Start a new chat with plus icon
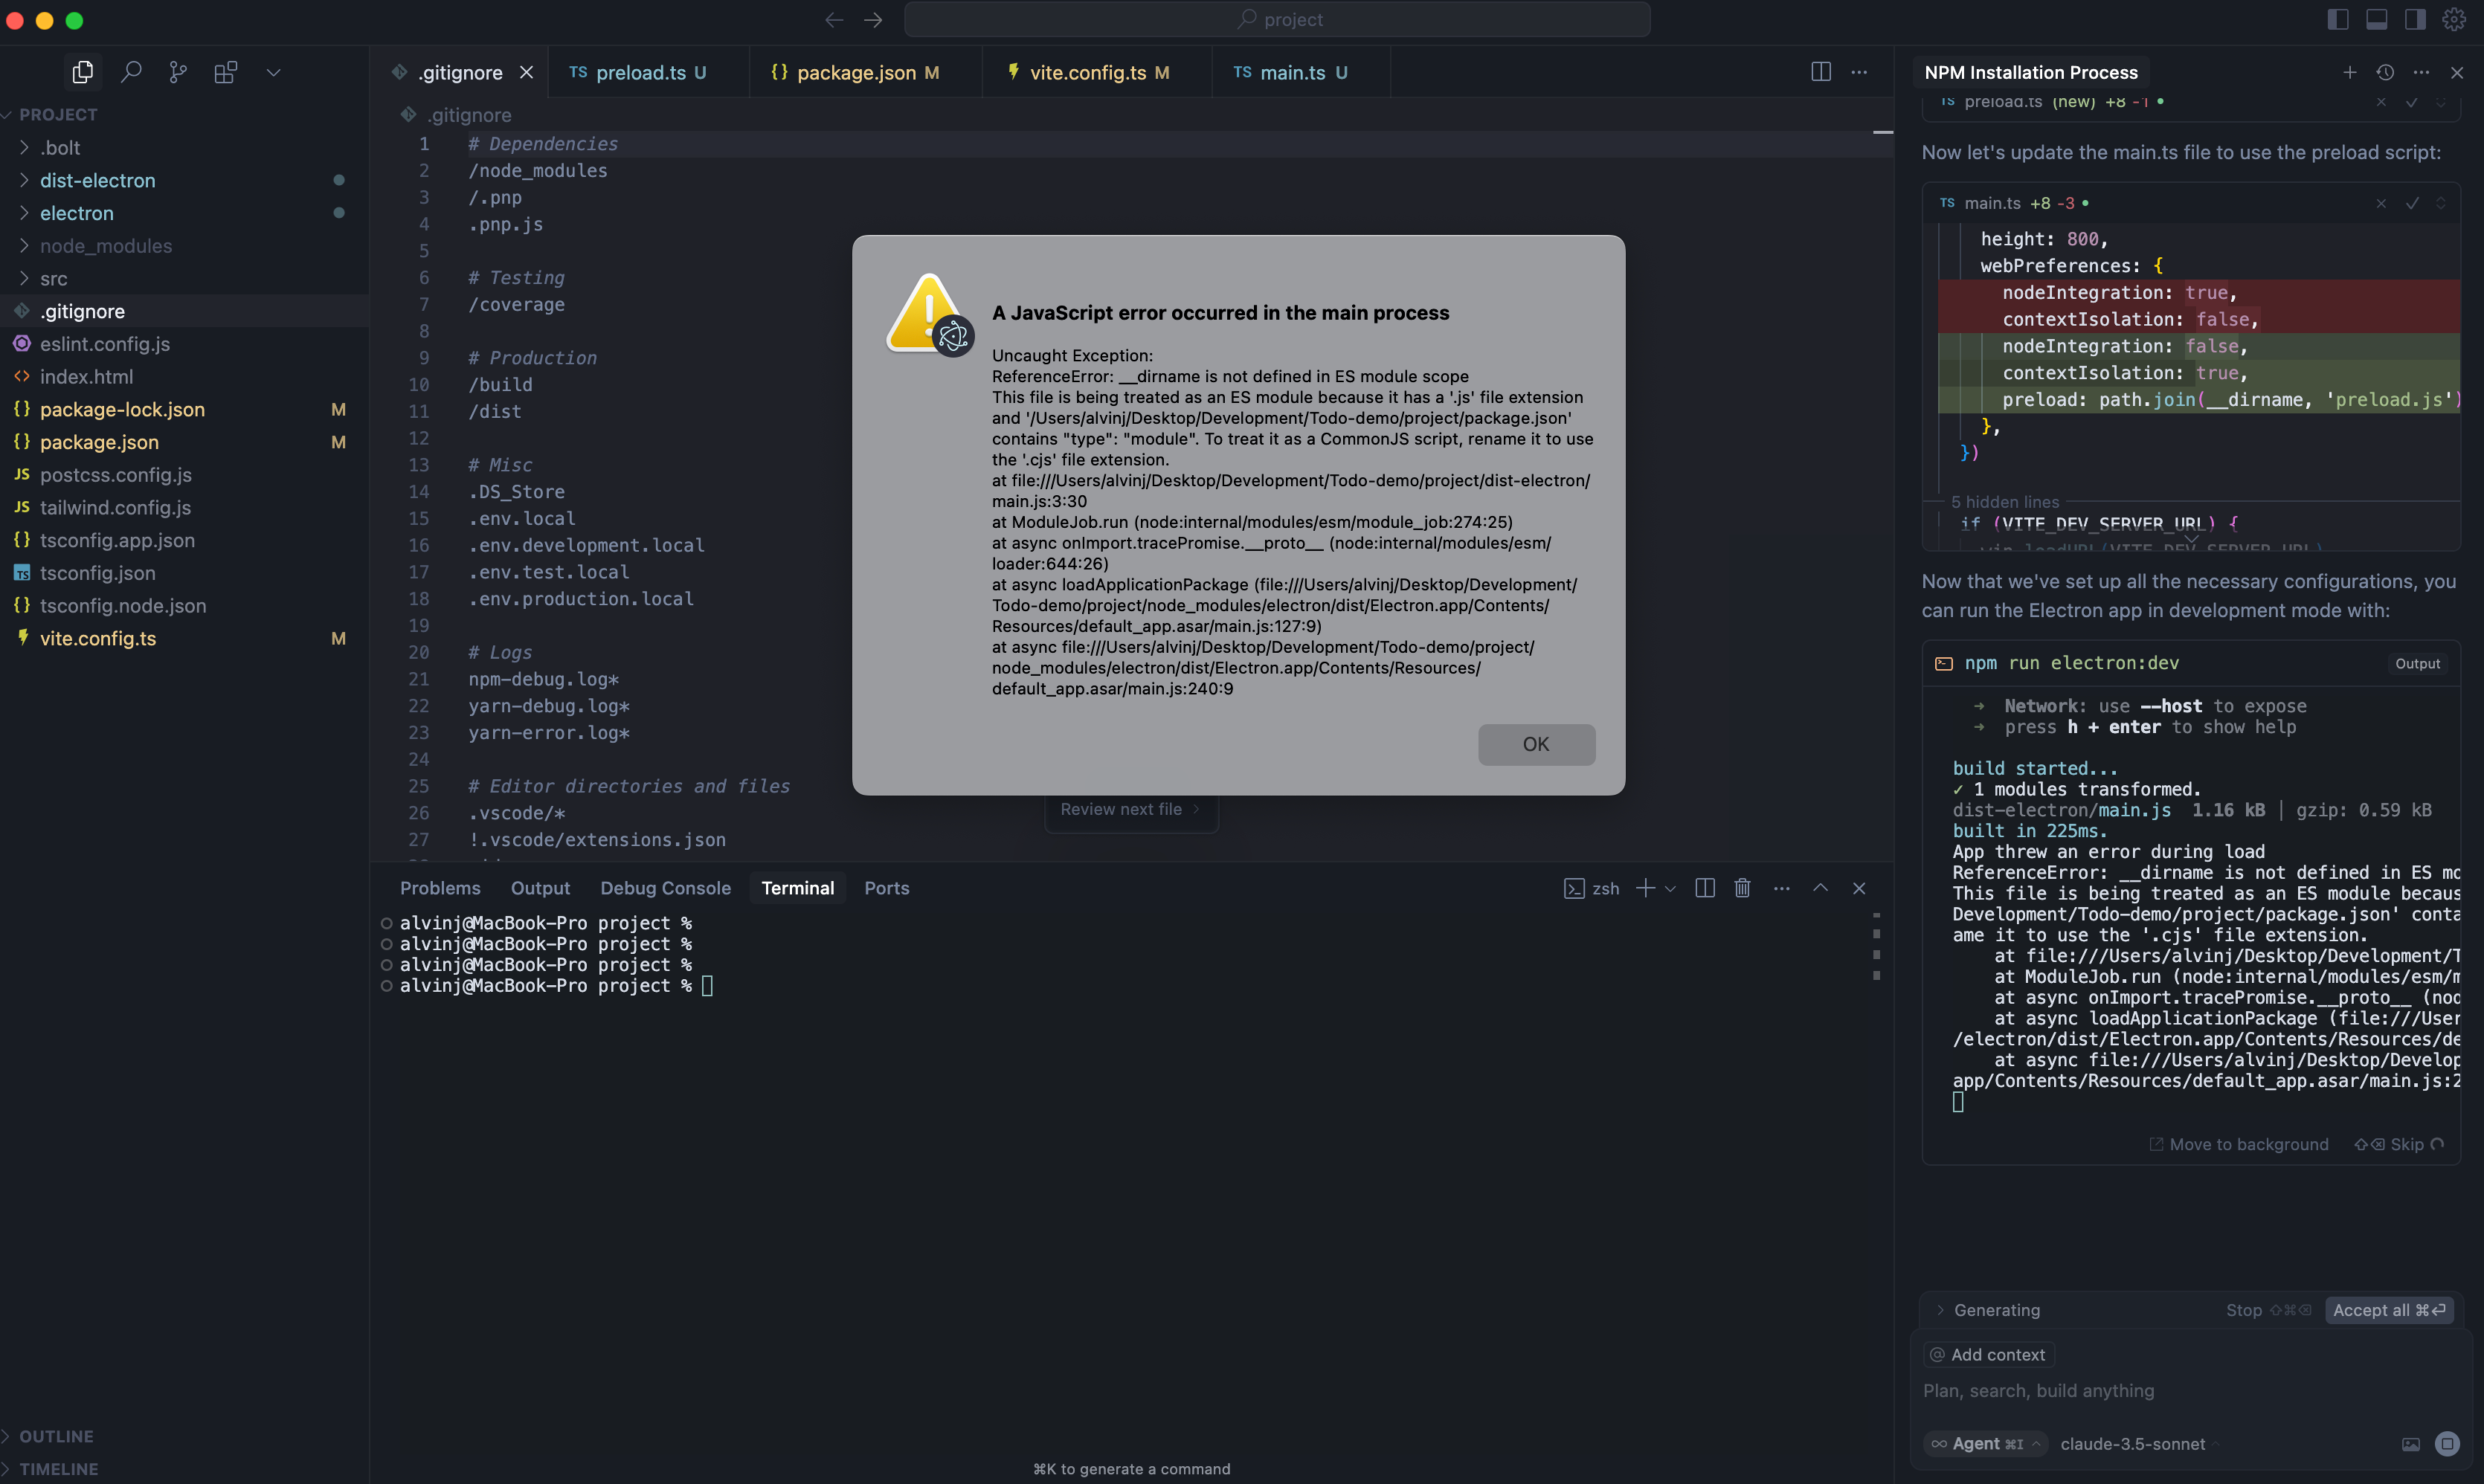 (x=2349, y=72)
